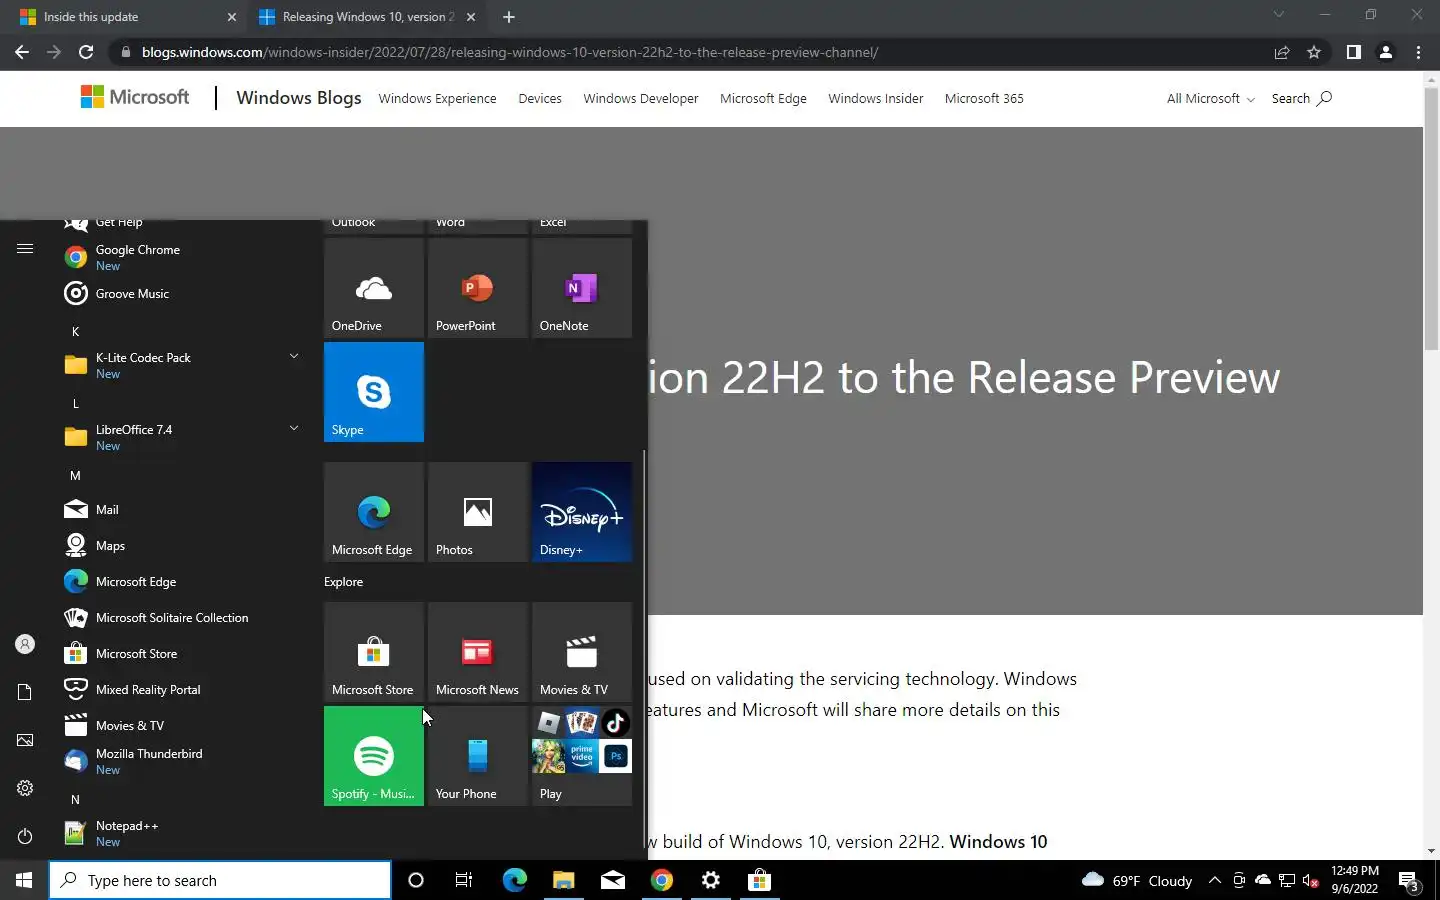The height and width of the screenshot is (900, 1440).
Task: Open Task View on the taskbar
Action: coord(464,880)
